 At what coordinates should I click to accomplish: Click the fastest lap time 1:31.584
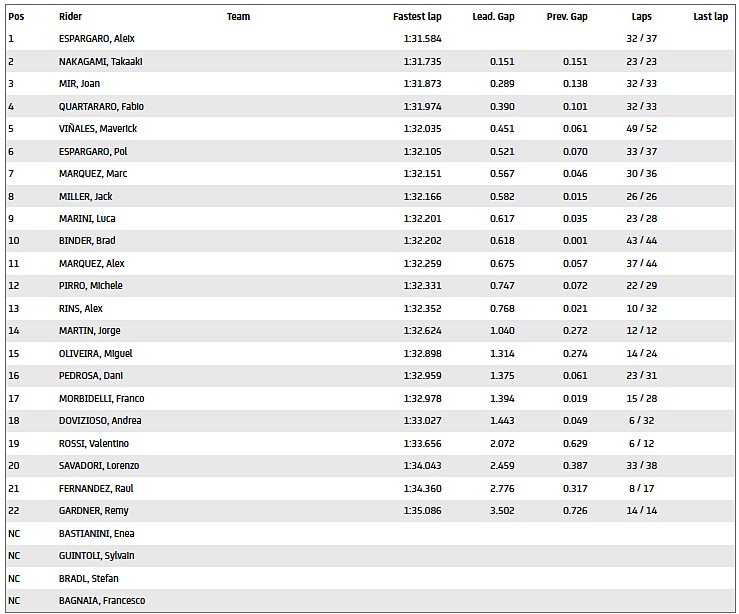click(x=420, y=39)
